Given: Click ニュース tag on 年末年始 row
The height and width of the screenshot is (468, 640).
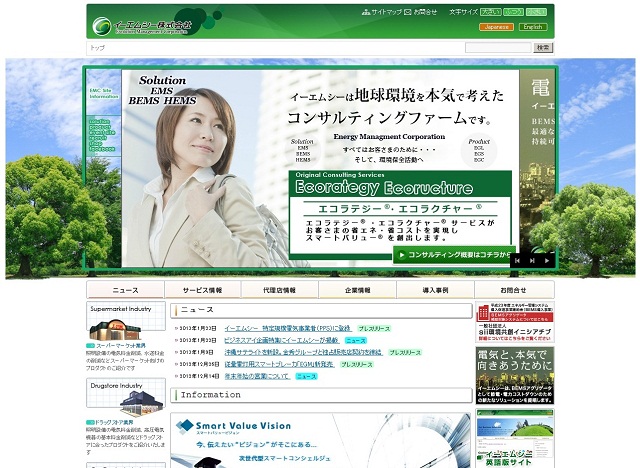Looking at the screenshot, I should click(307, 376).
